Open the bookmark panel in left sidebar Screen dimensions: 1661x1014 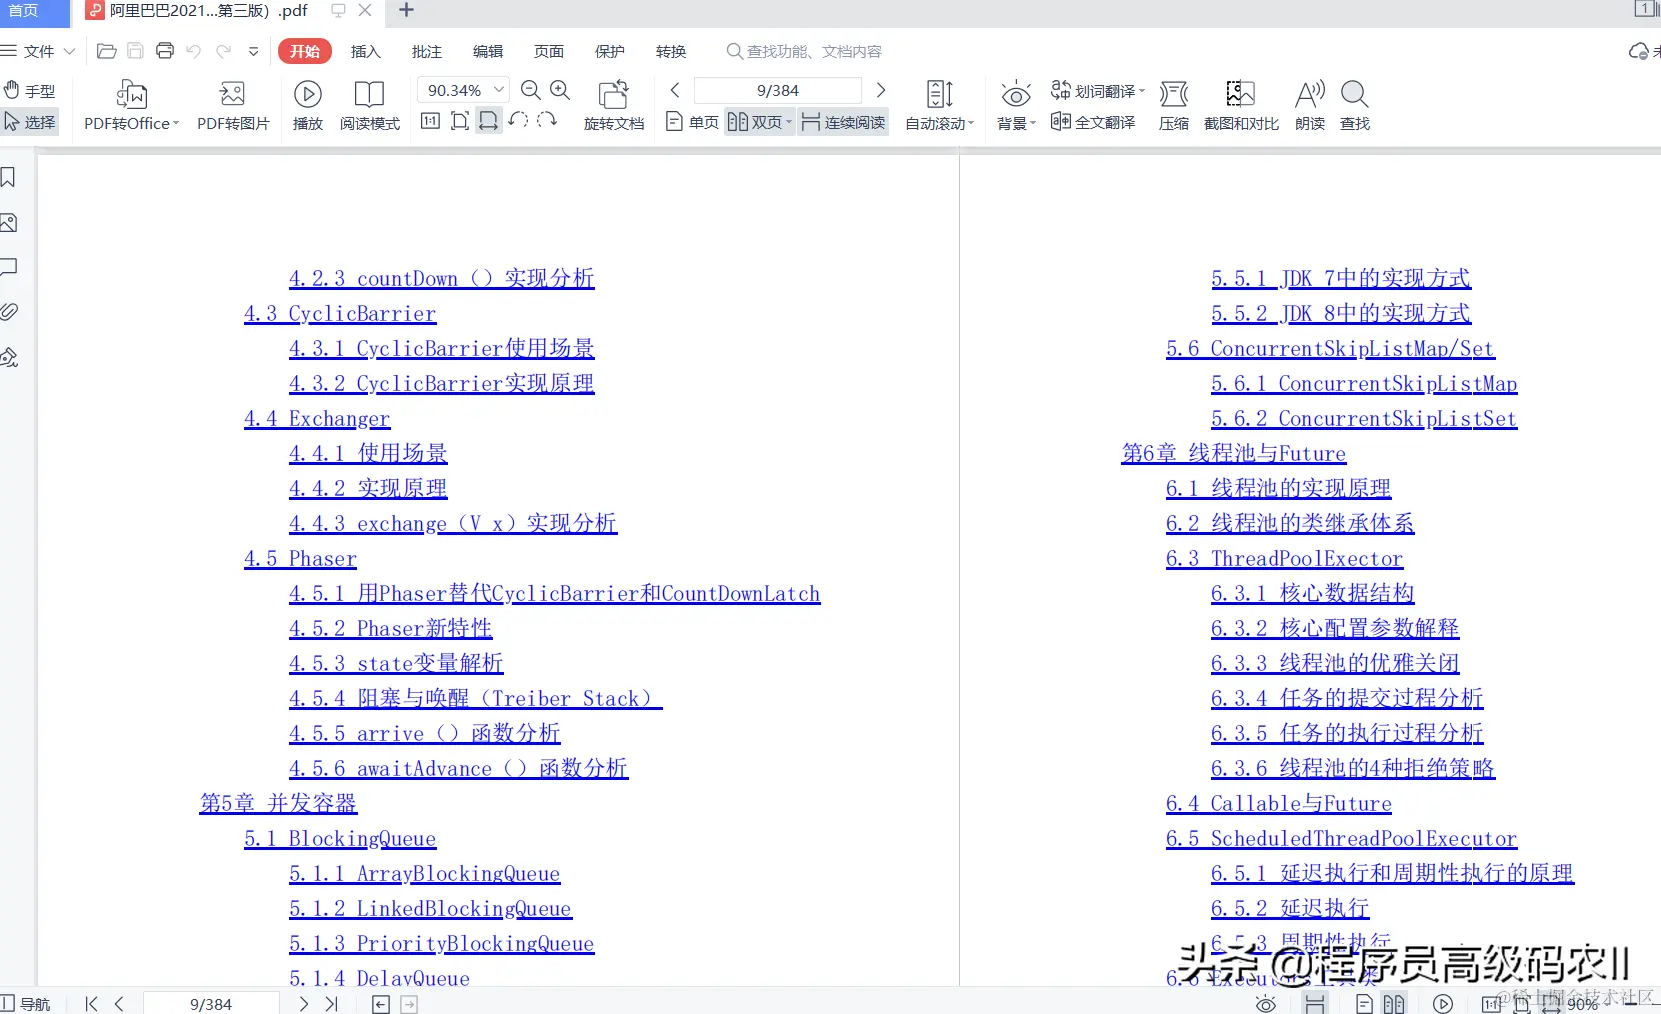(x=9, y=178)
